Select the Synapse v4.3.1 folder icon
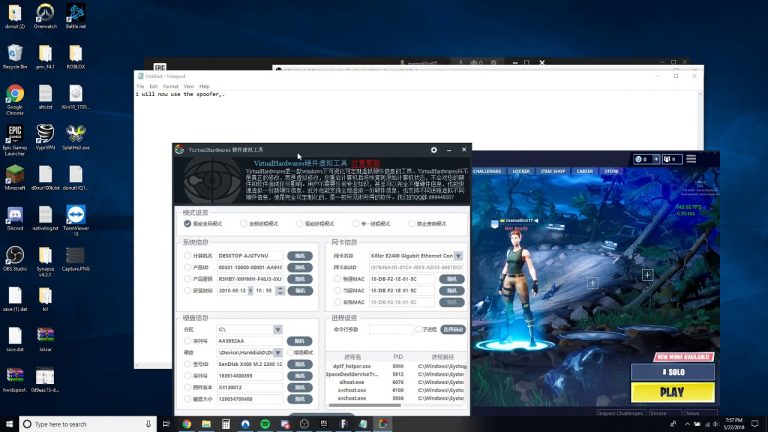Viewport: 768px width, 432px height. pos(45,262)
